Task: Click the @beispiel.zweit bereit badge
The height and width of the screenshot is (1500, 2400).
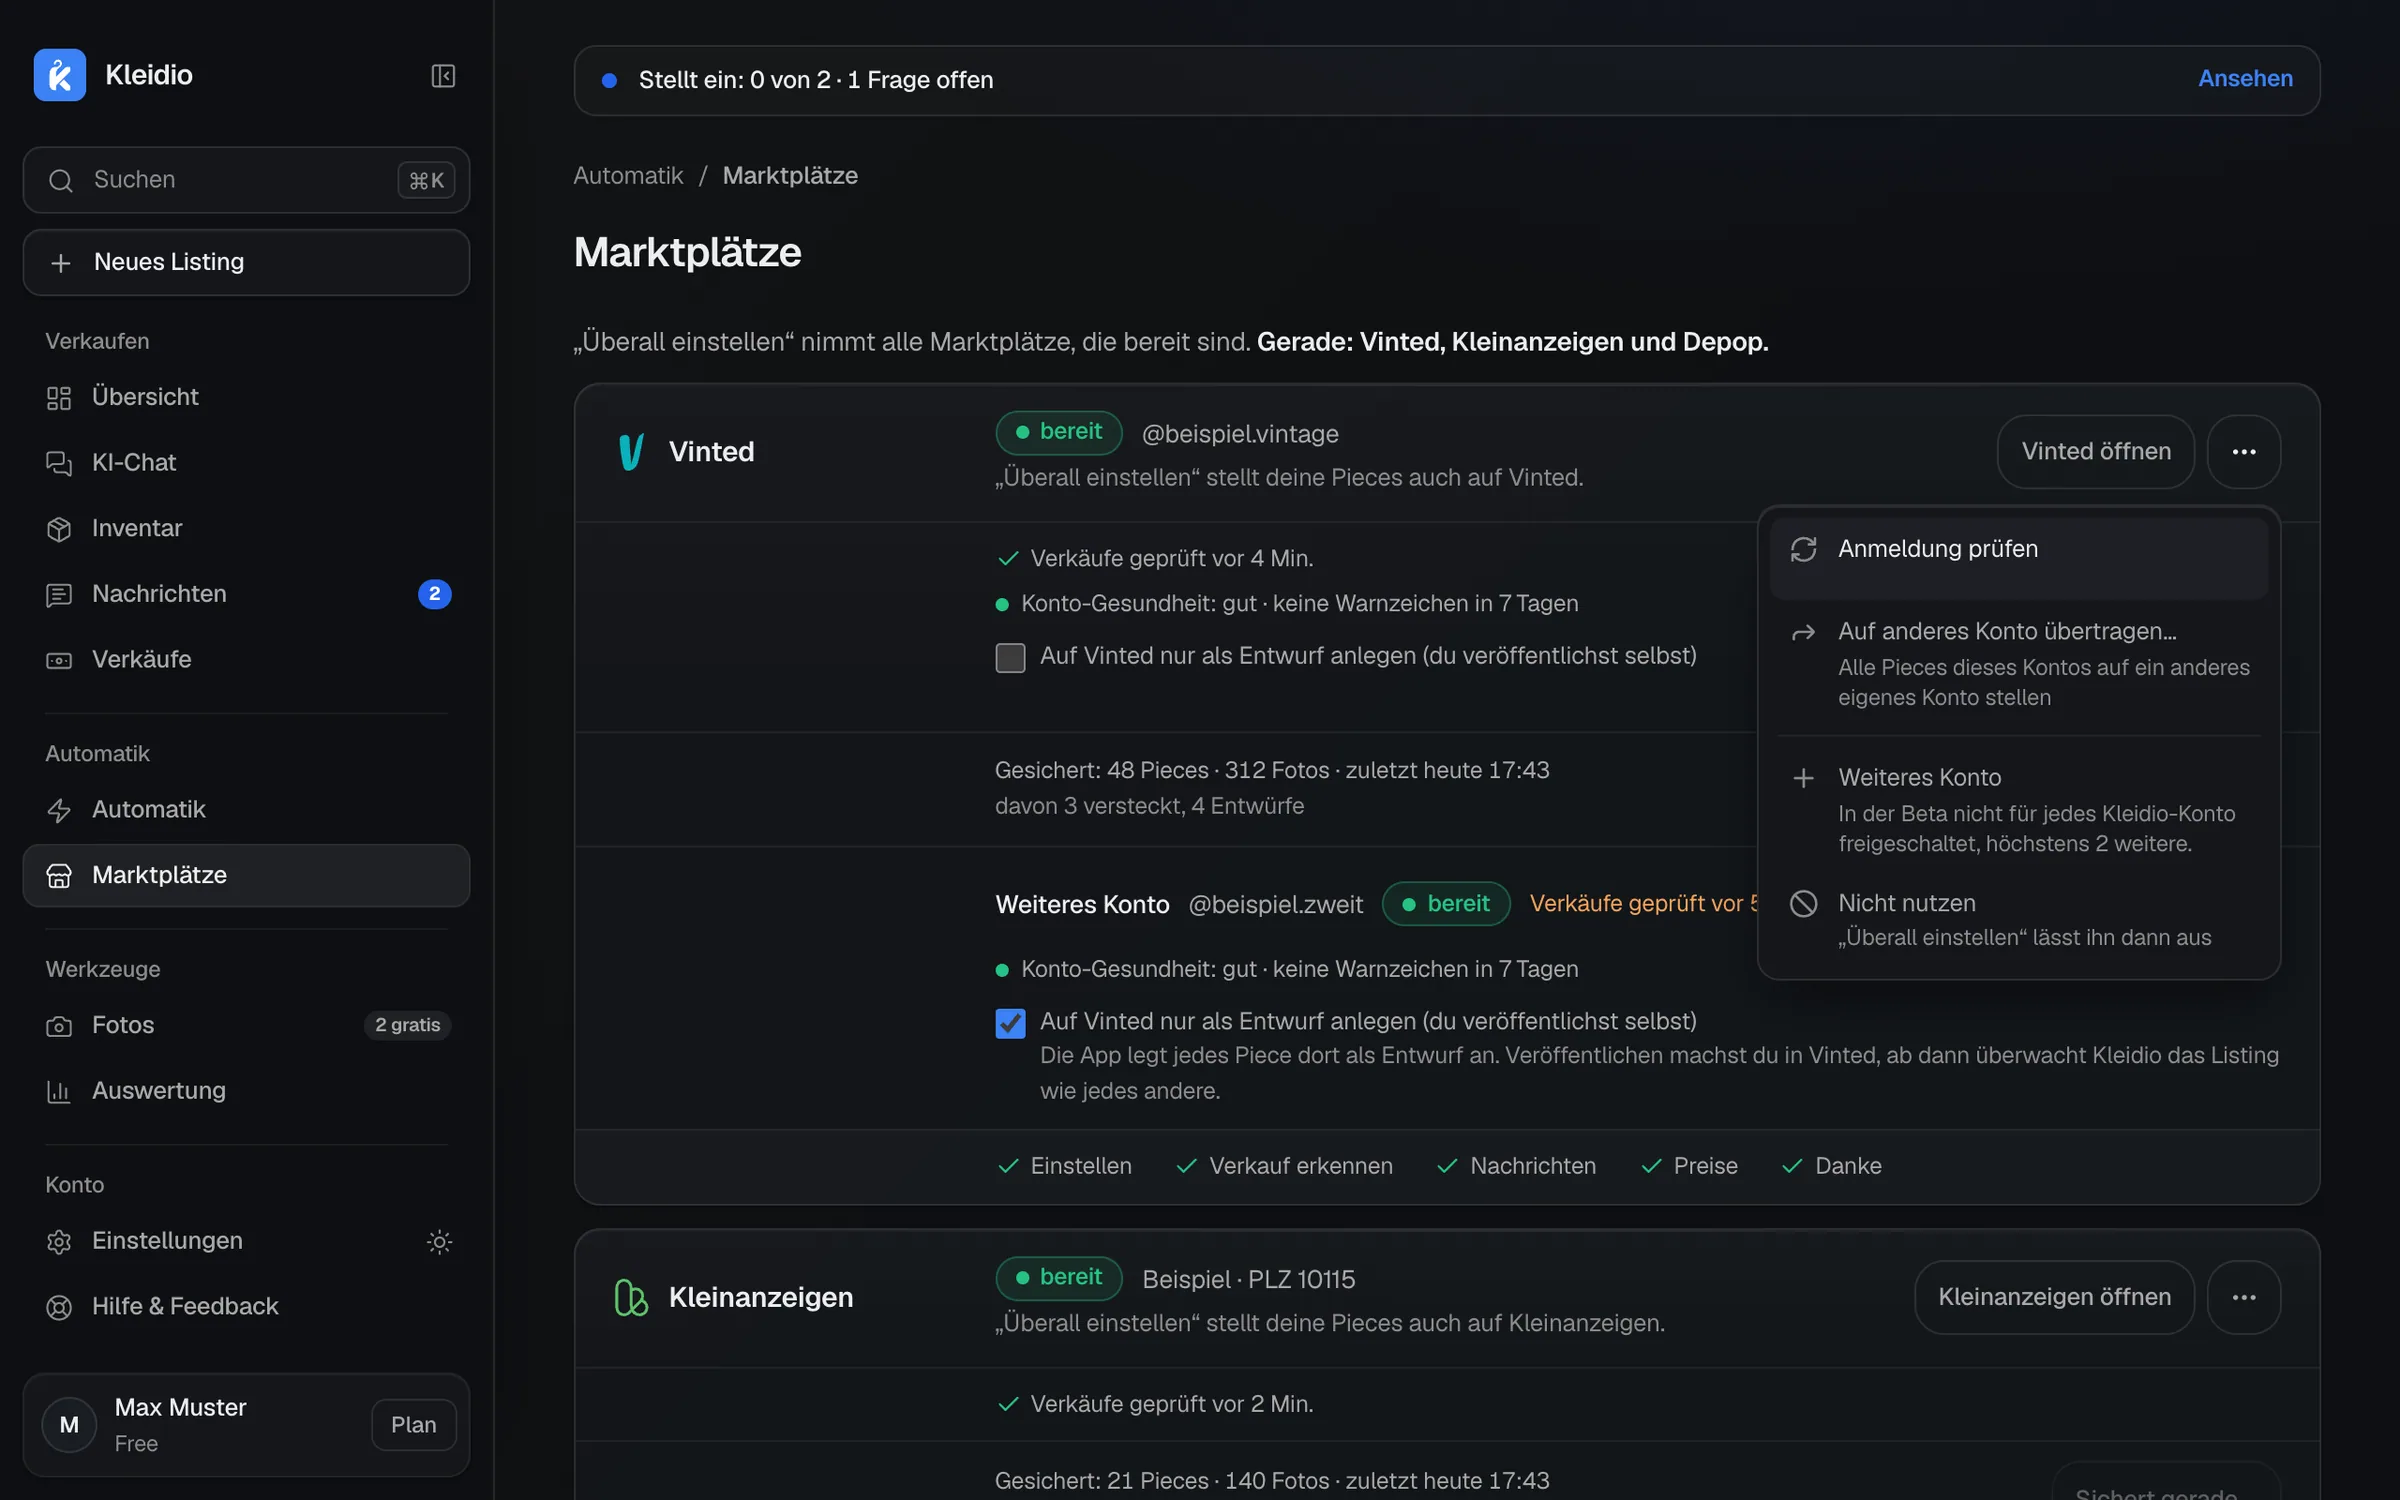Action: (x=1445, y=904)
